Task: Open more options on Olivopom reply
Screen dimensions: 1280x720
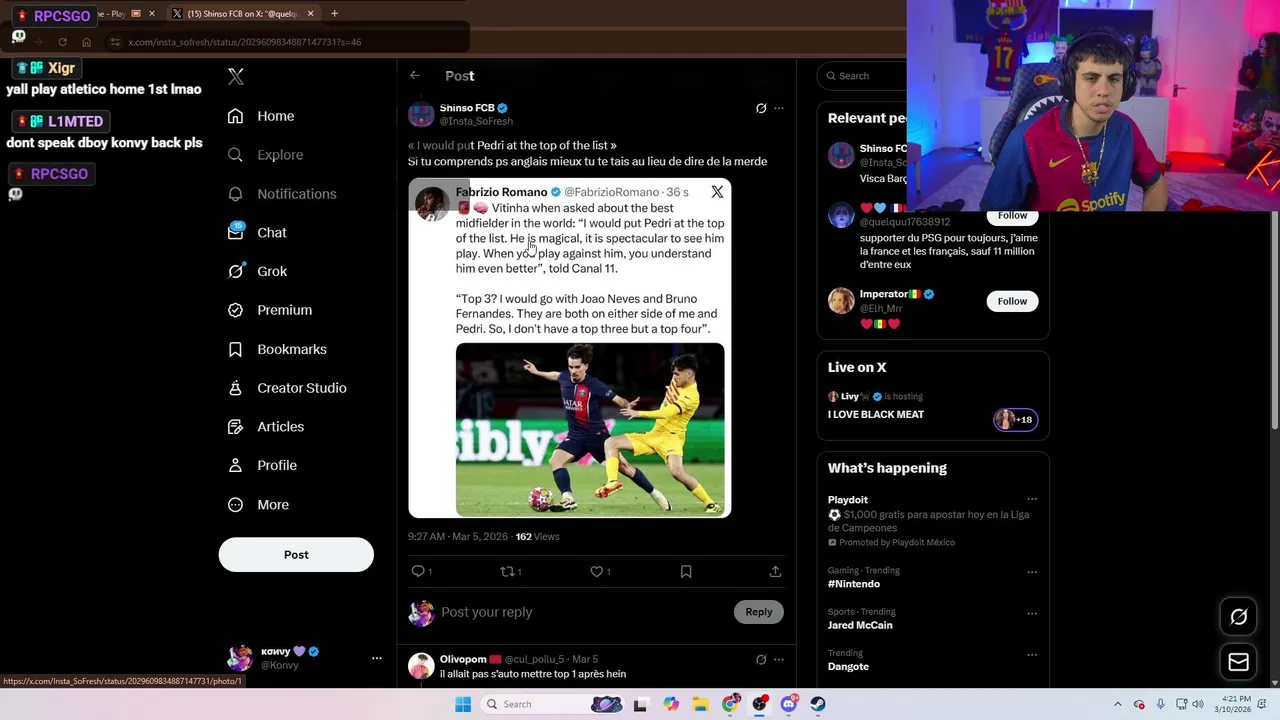Action: pos(779,660)
